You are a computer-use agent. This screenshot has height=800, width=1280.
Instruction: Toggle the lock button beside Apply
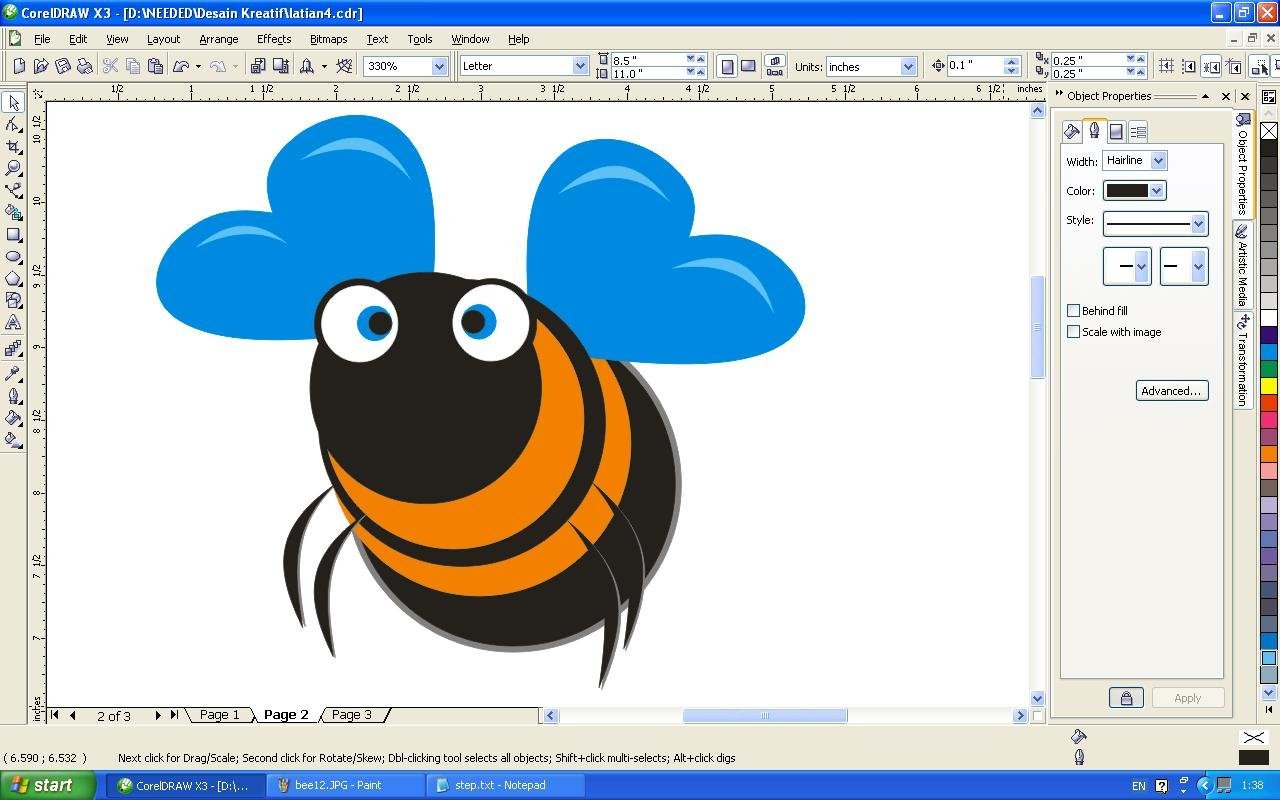tap(1126, 698)
